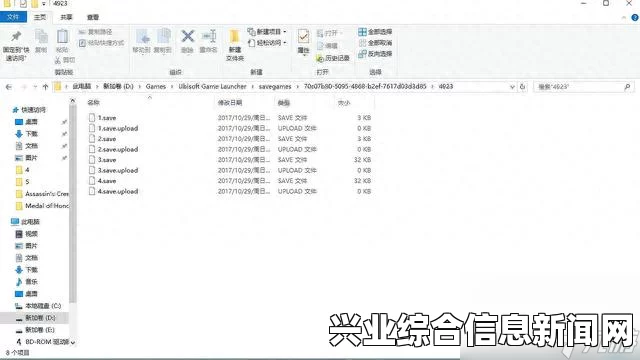640x360 pixels.
Task: Select the file 3.save
Action: click(107, 160)
